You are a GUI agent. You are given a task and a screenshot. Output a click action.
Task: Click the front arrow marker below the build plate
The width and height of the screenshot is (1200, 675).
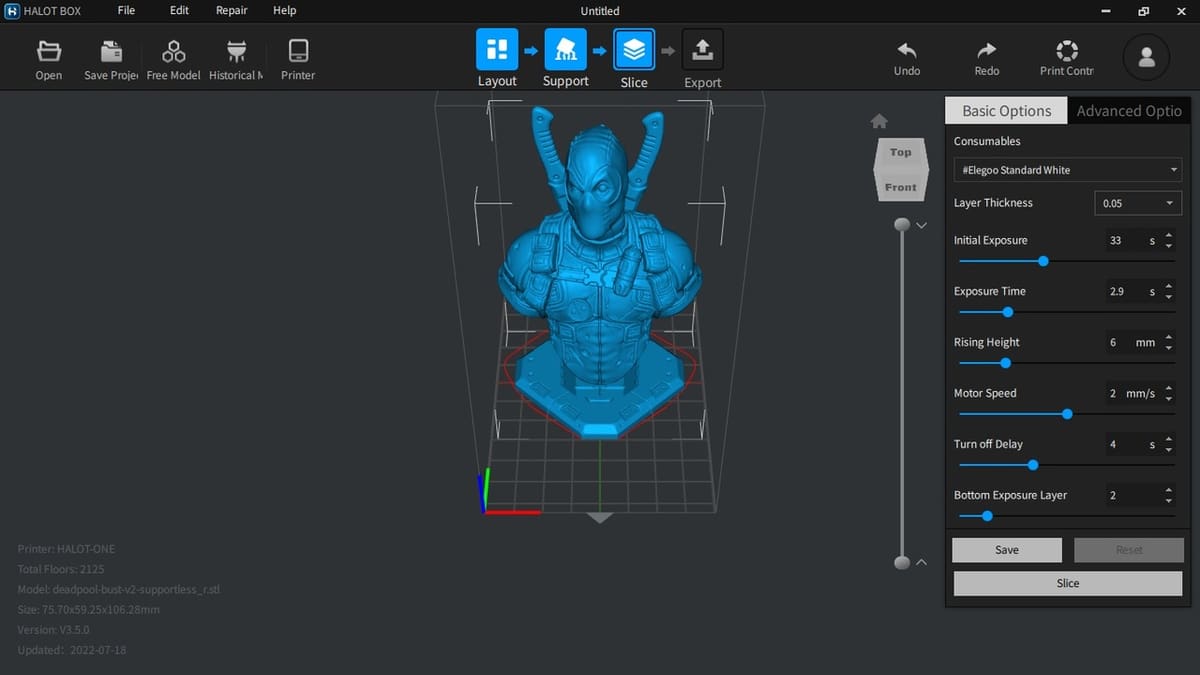tap(600, 518)
